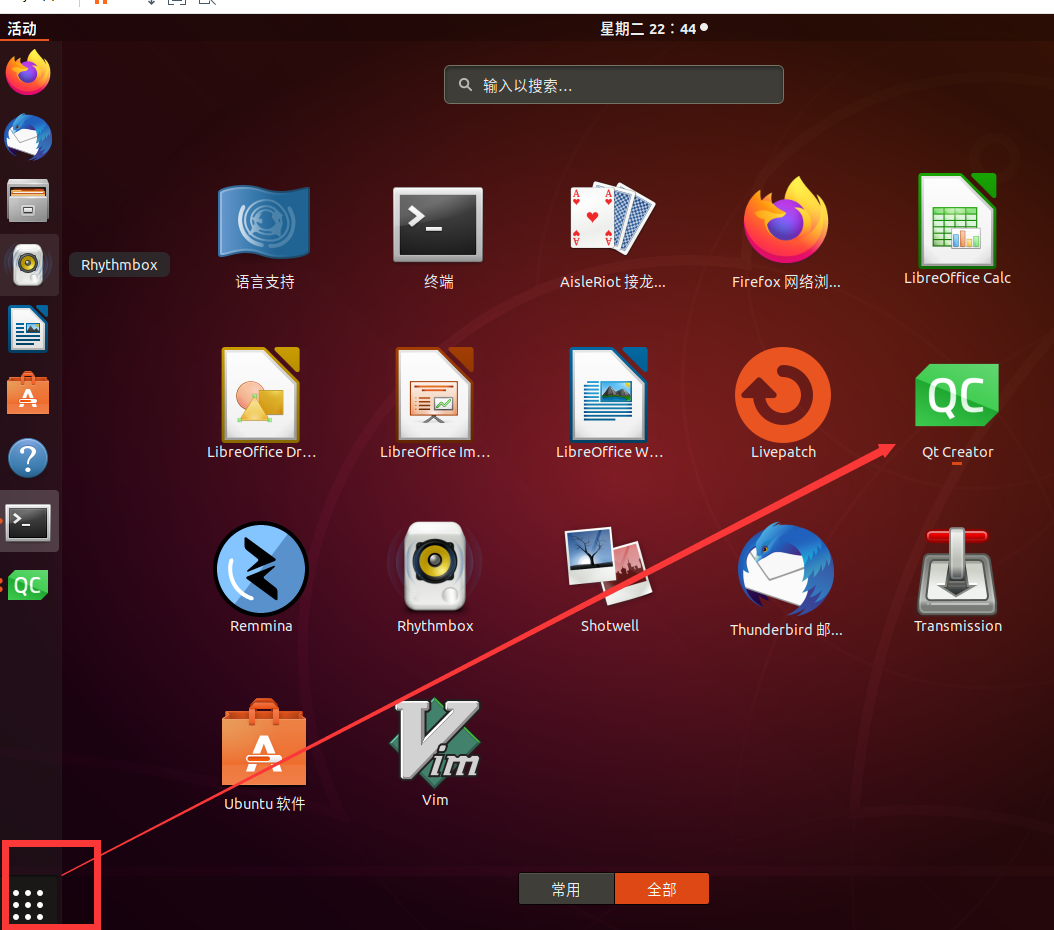Open the calendar via the 22:44 clock
The image size is (1054, 930).
tap(654, 28)
